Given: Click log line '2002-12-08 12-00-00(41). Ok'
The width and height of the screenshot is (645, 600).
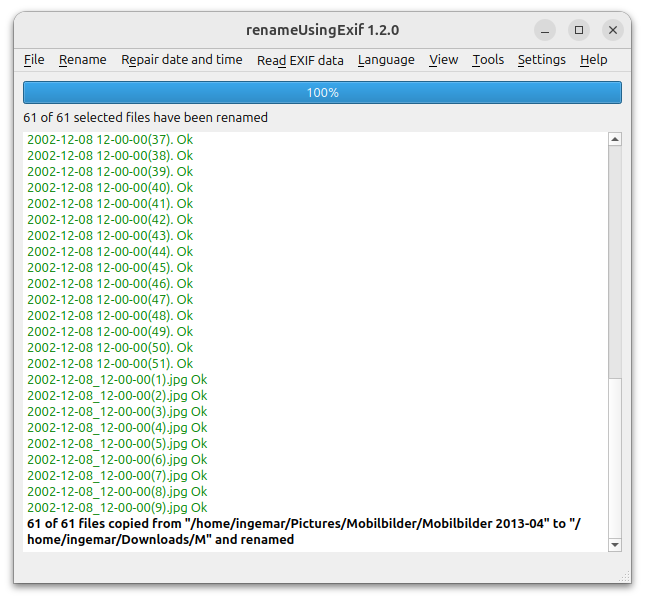Looking at the screenshot, I should tap(110, 204).
